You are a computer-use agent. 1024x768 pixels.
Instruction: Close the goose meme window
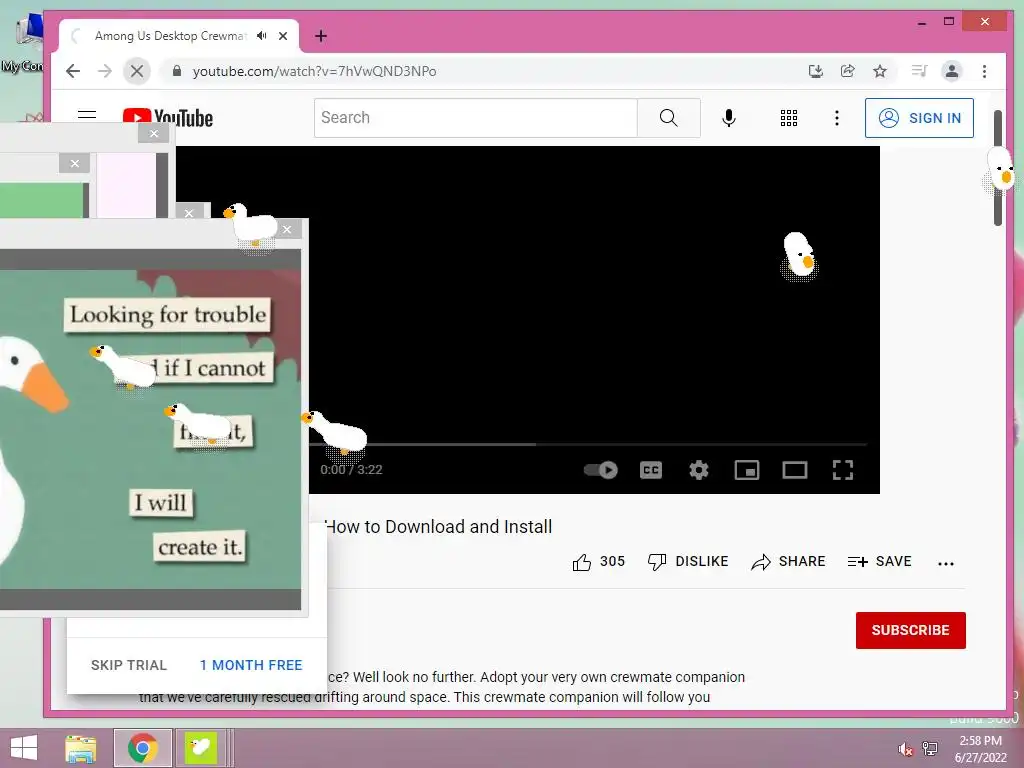[x=287, y=229]
